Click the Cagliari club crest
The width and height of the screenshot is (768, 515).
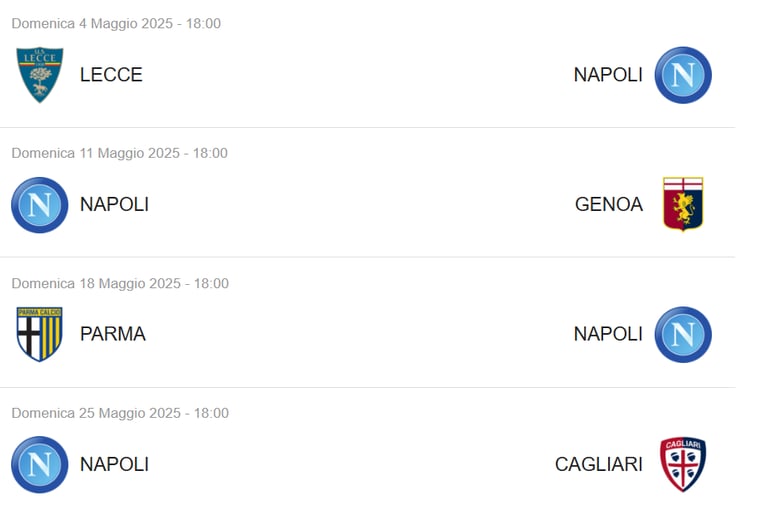click(683, 464)
